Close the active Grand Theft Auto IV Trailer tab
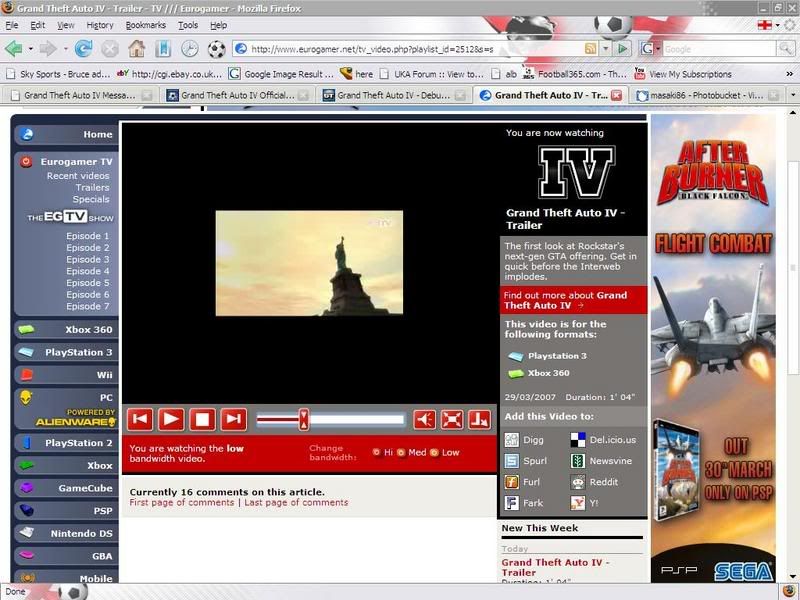Viewport: 800px width, 600px height. (616, 95)
